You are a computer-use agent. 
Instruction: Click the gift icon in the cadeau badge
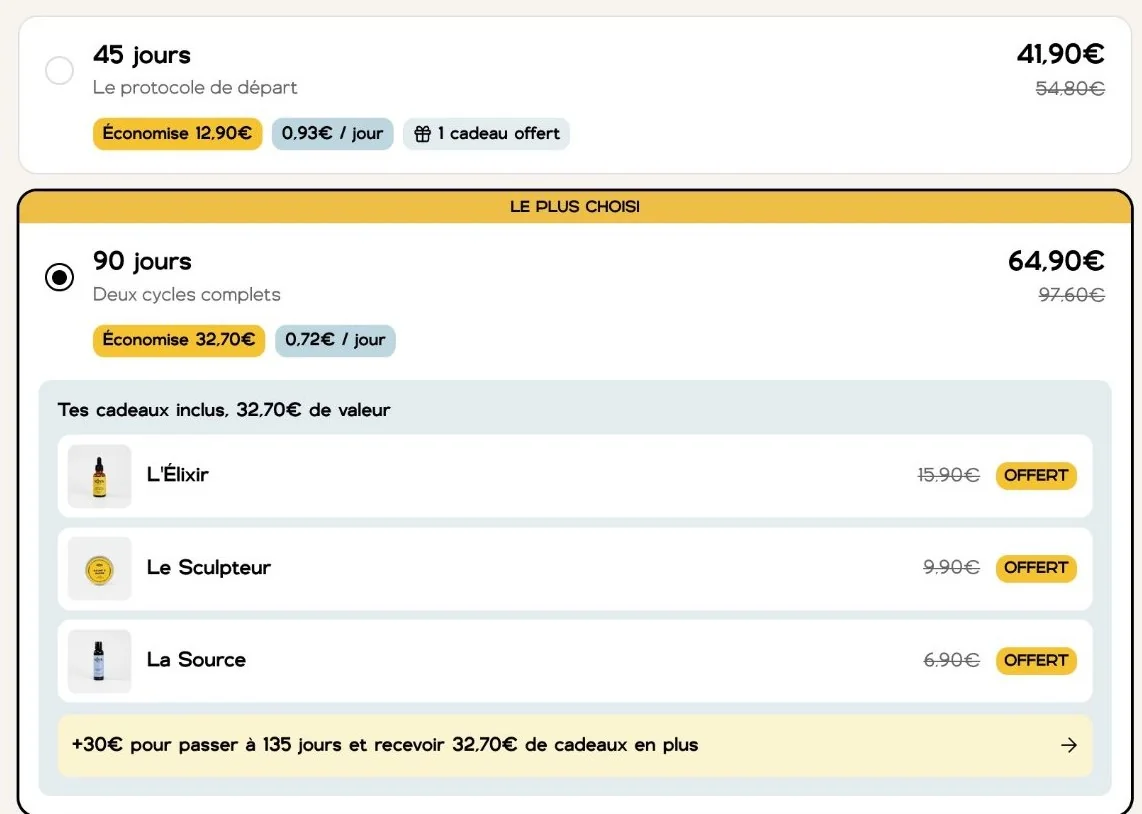click(422, 134)
